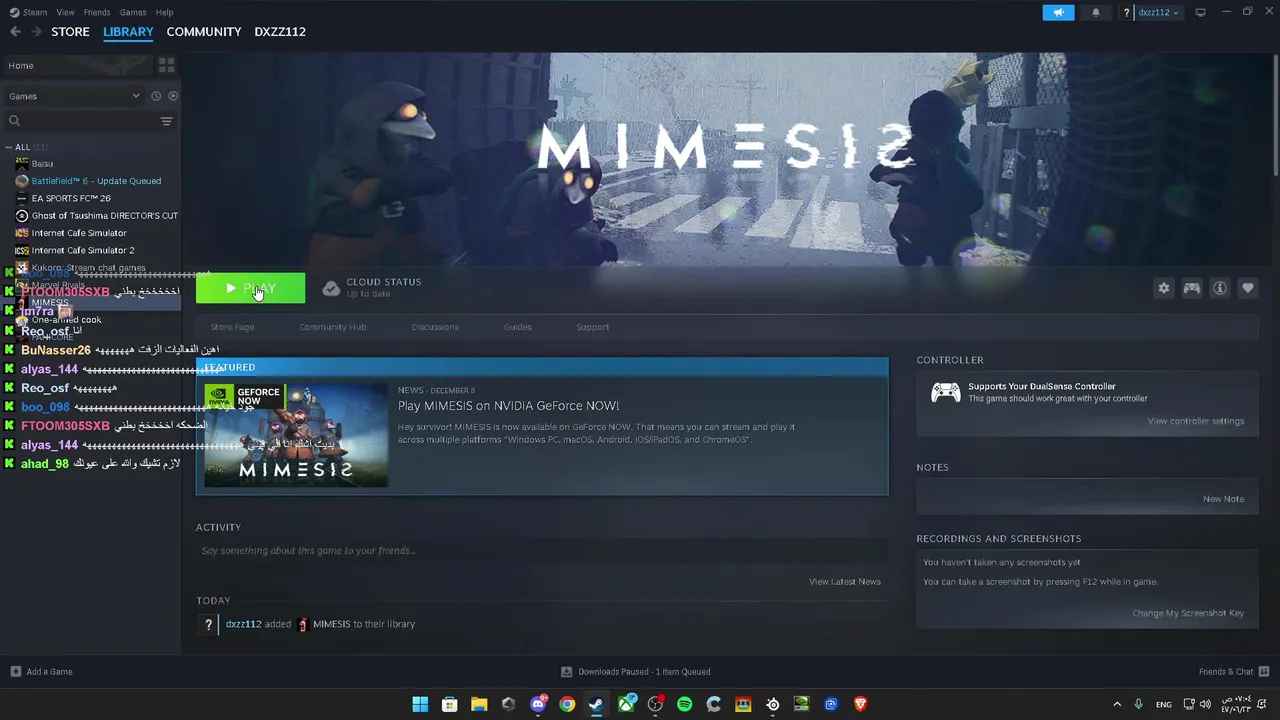Click the cloud status checkmark icon
Viewport: 1280px width, 720px height.
[x=331, y=288]
